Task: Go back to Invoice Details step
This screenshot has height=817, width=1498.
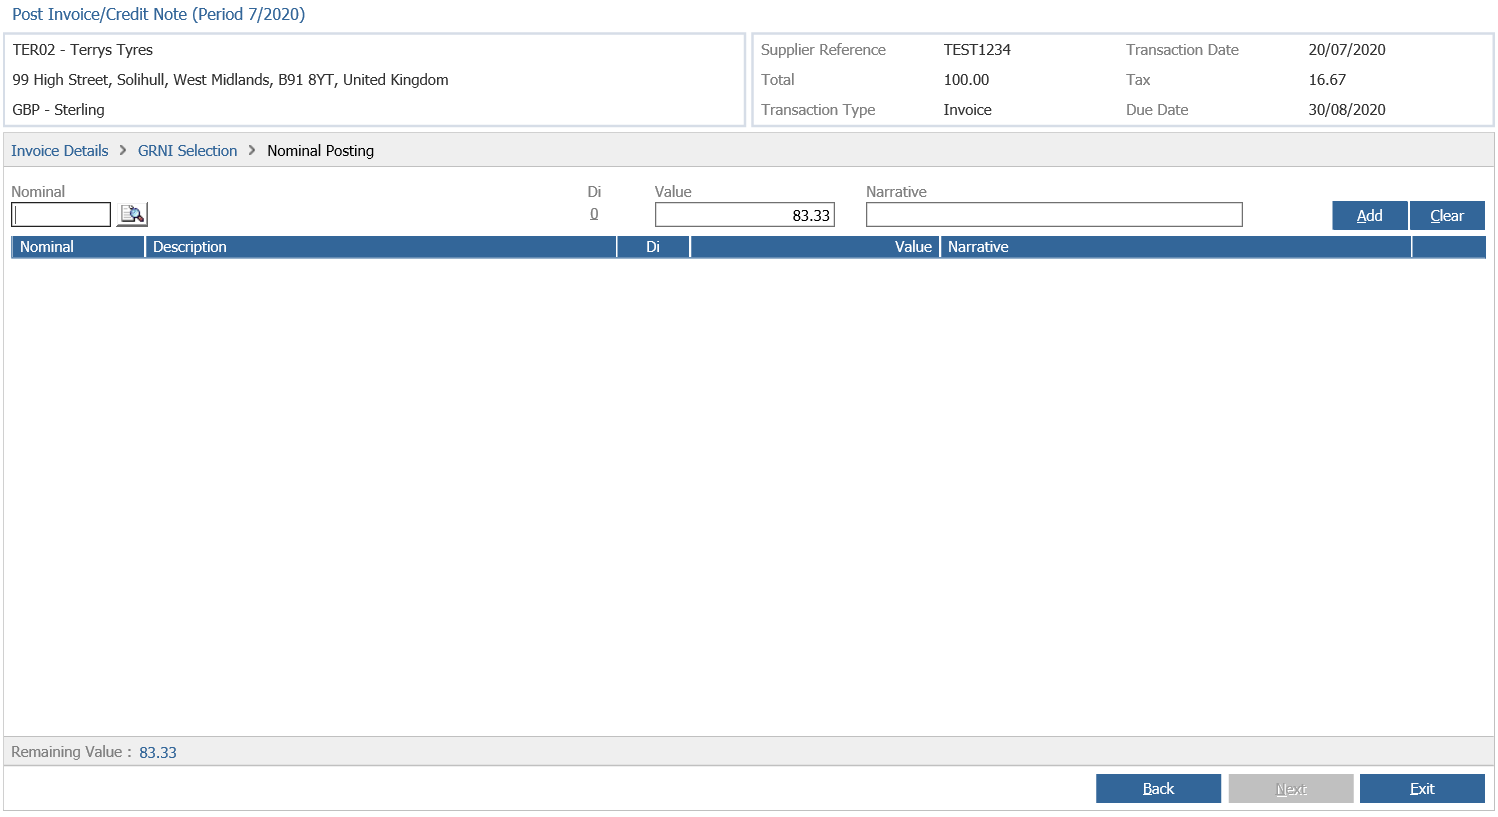Action: click(59, 150)
